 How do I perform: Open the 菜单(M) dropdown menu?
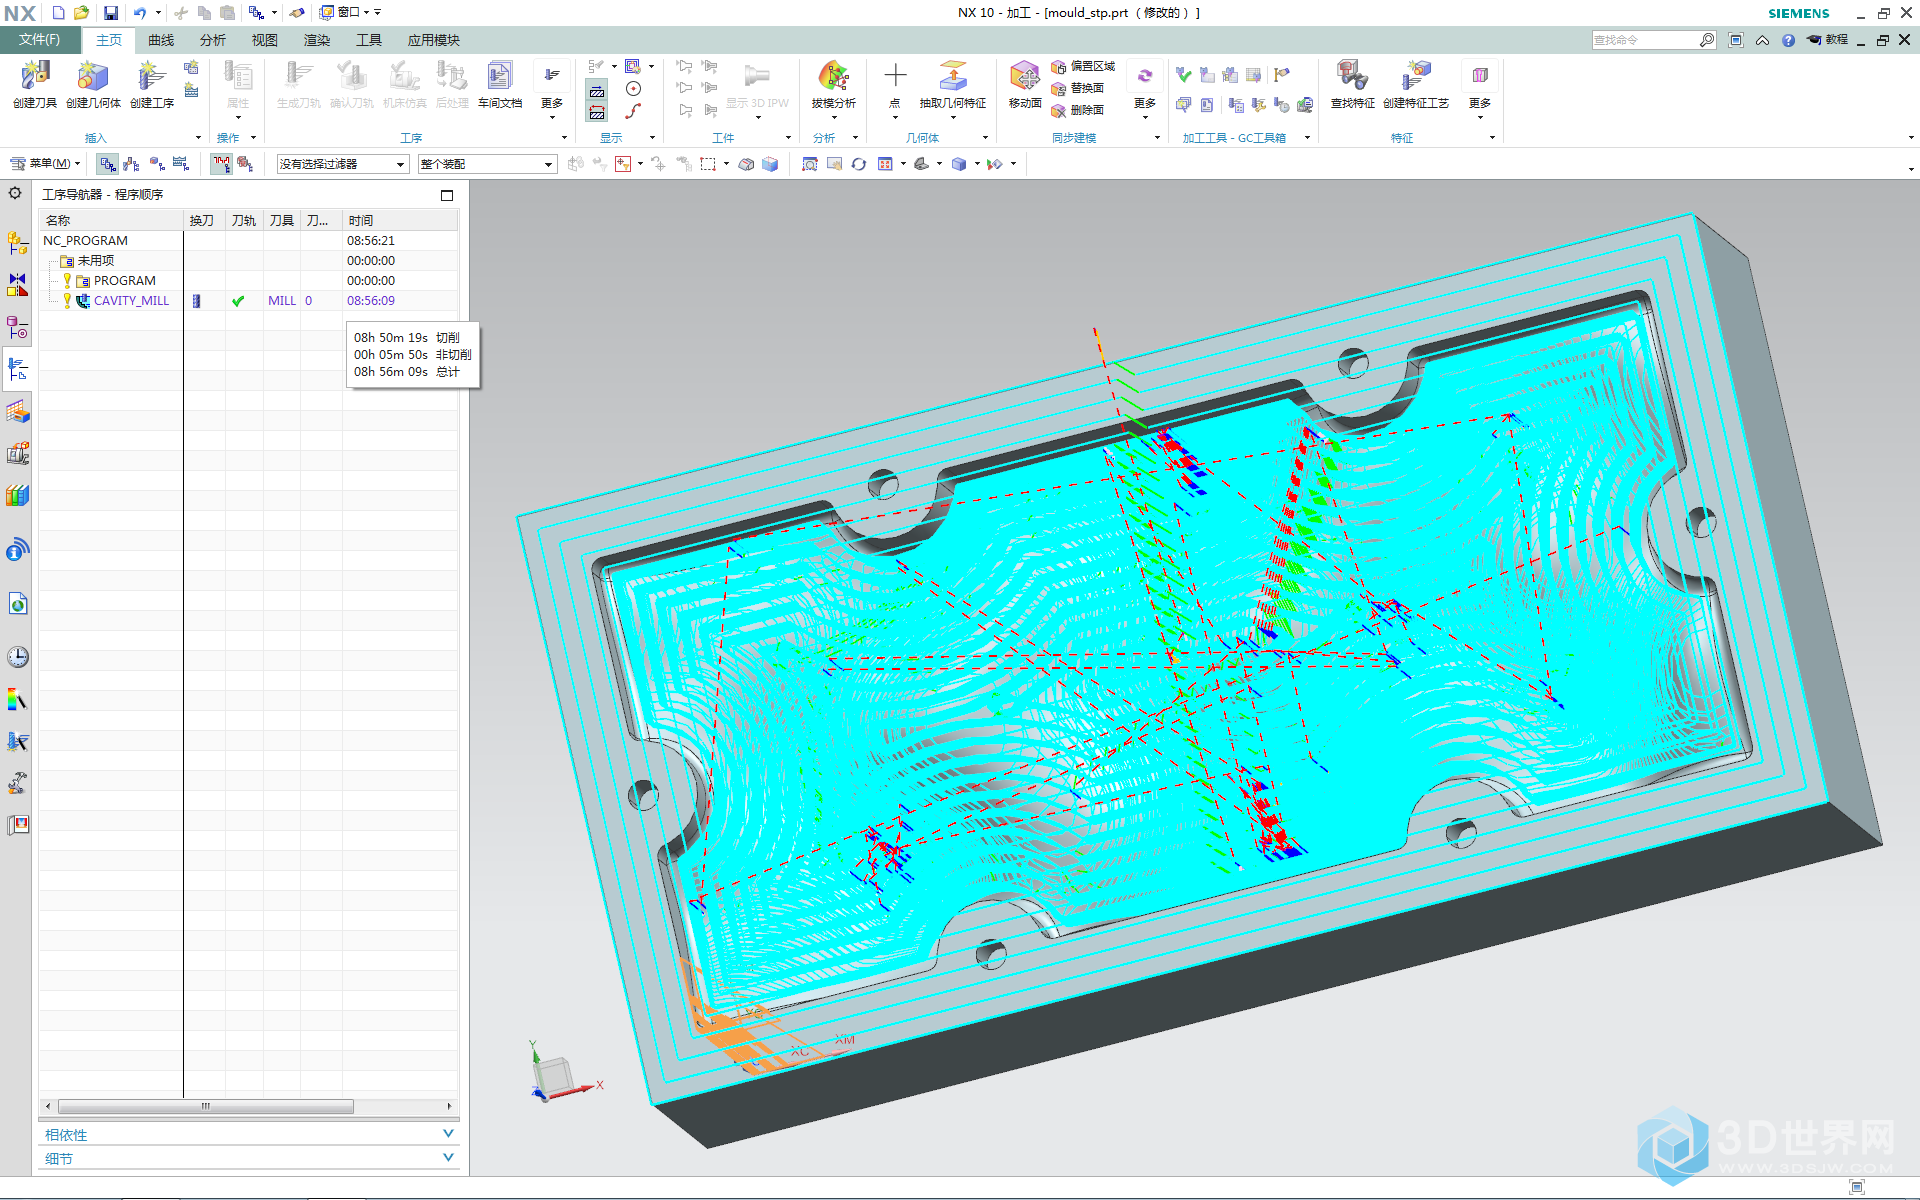pos(45,164)
